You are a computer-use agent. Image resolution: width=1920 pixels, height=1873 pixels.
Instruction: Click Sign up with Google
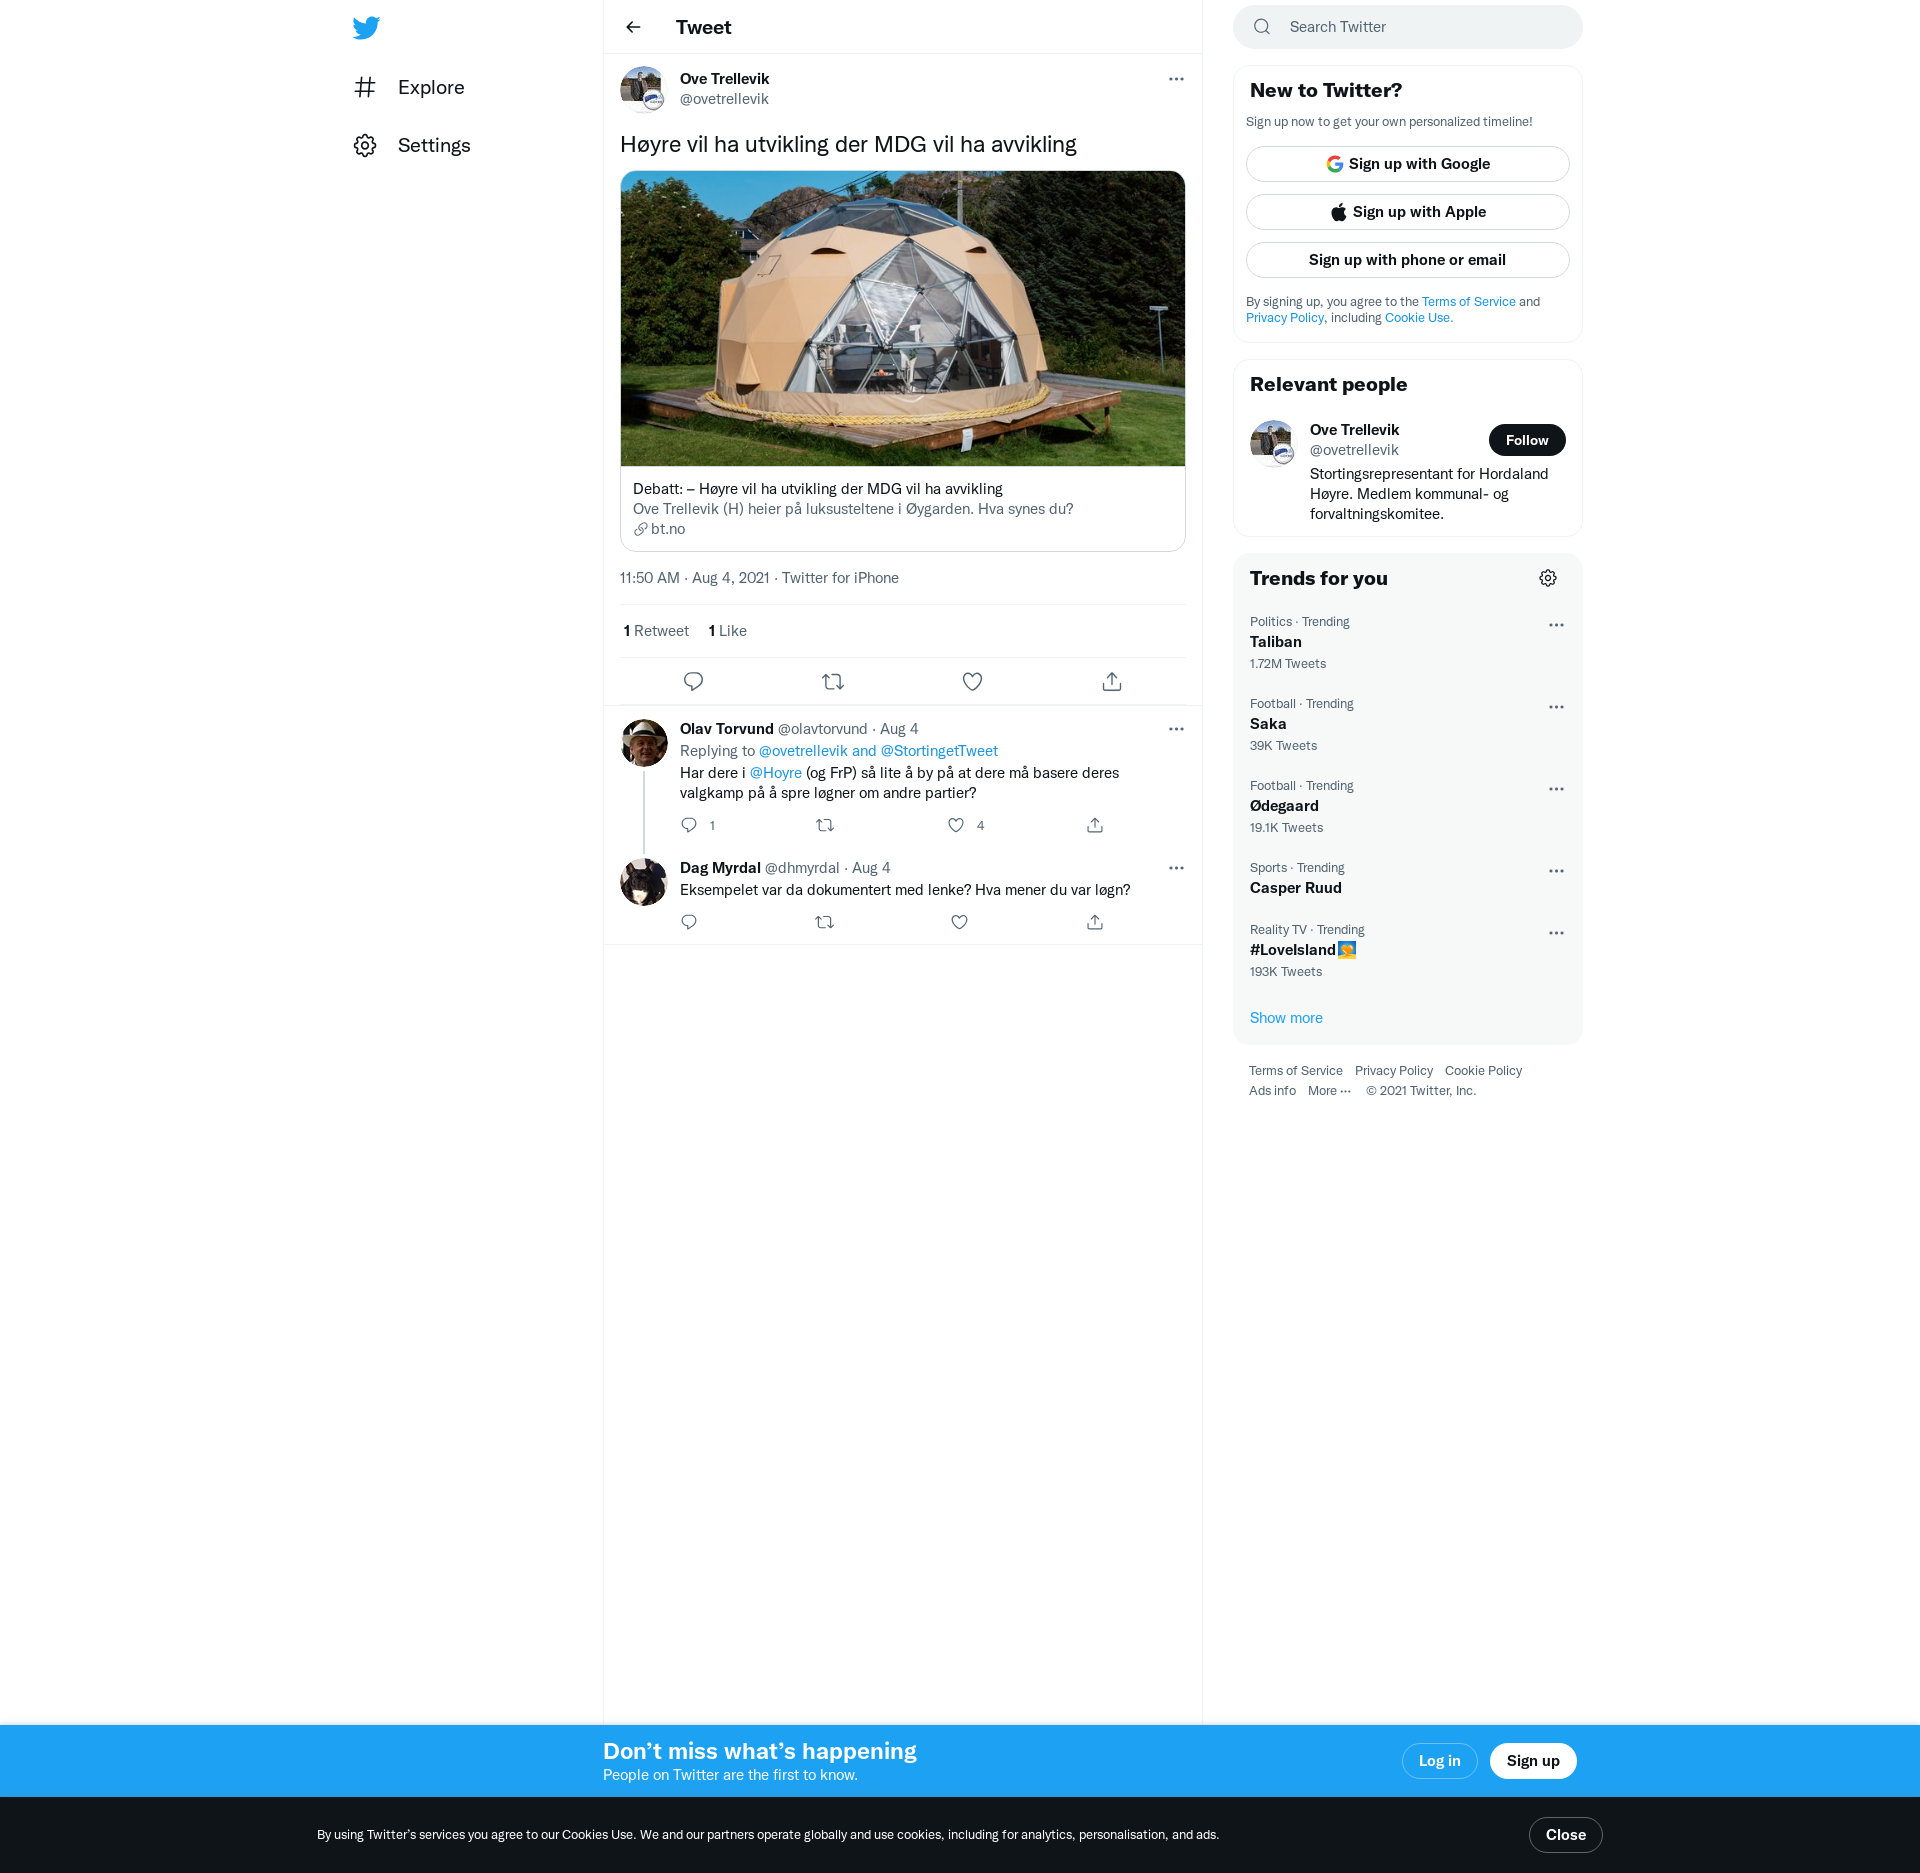point(1407,164)
